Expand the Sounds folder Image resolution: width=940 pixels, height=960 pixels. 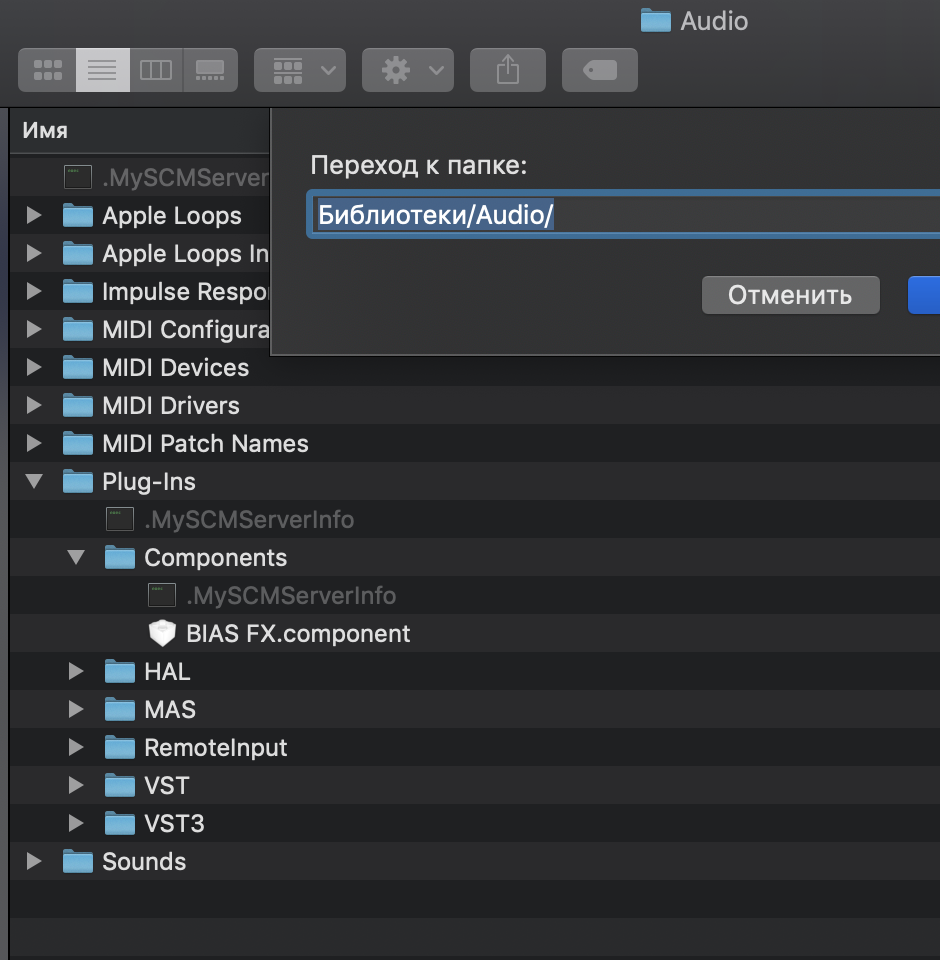34,861
